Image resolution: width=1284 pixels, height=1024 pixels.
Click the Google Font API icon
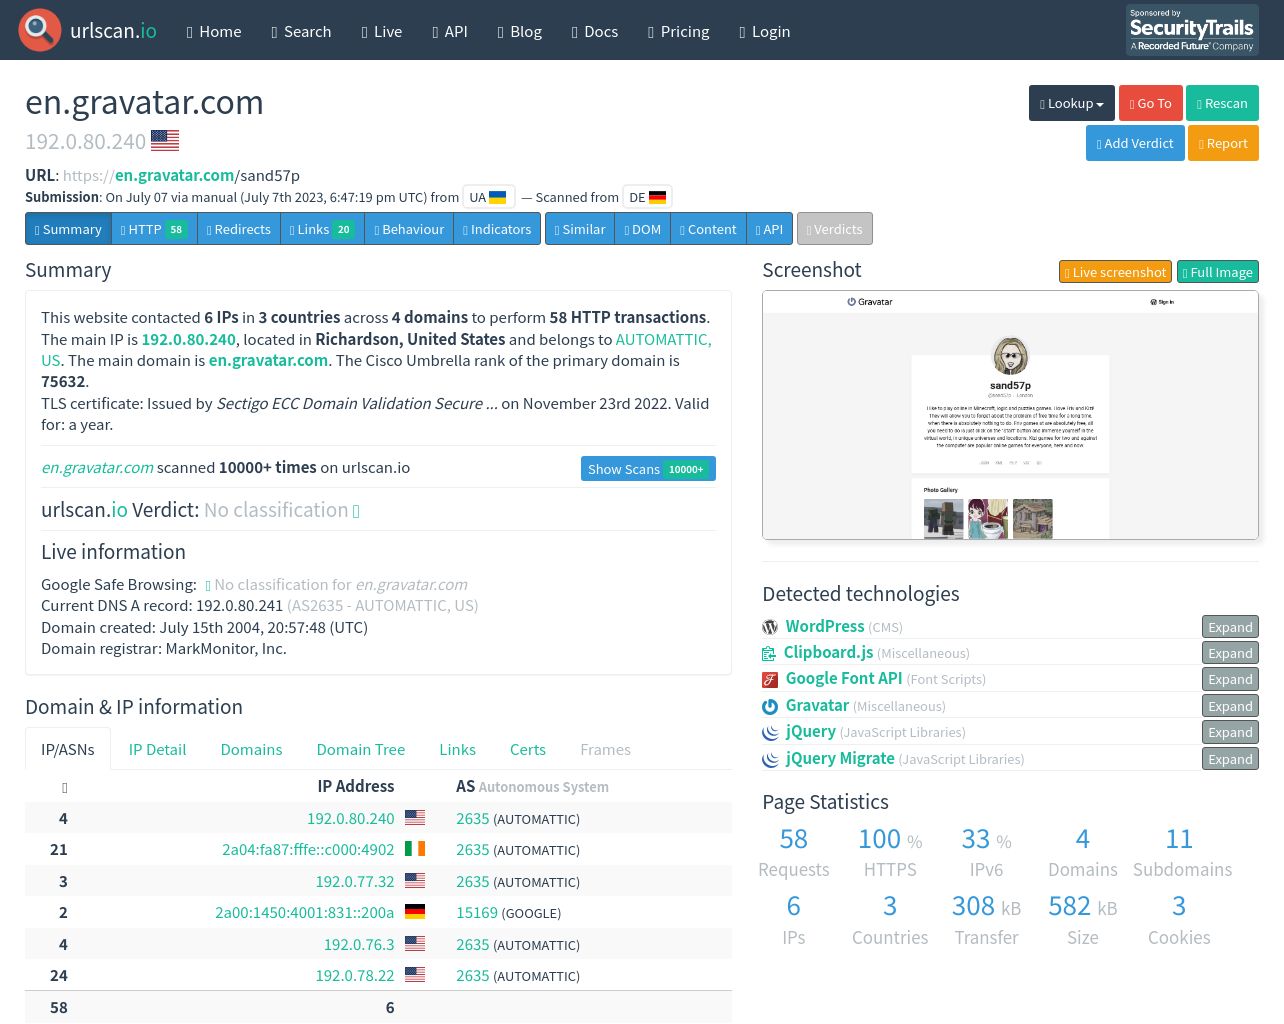pyautogui.click(x=770, y=680)
